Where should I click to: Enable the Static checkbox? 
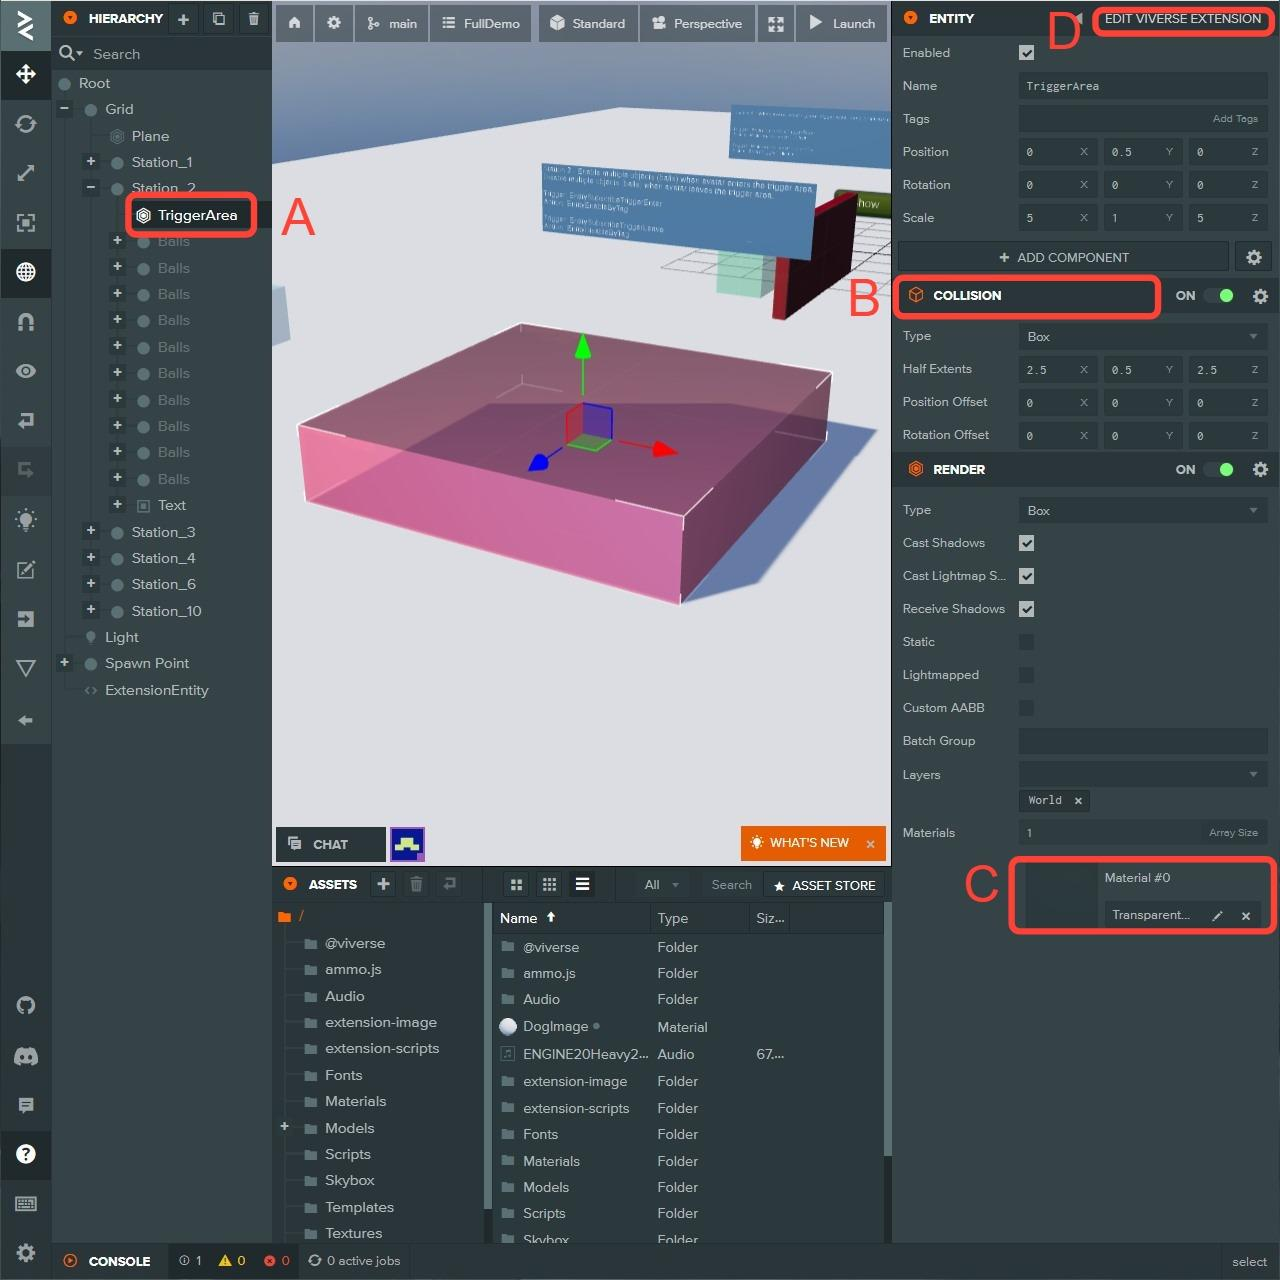[1026, 642]
